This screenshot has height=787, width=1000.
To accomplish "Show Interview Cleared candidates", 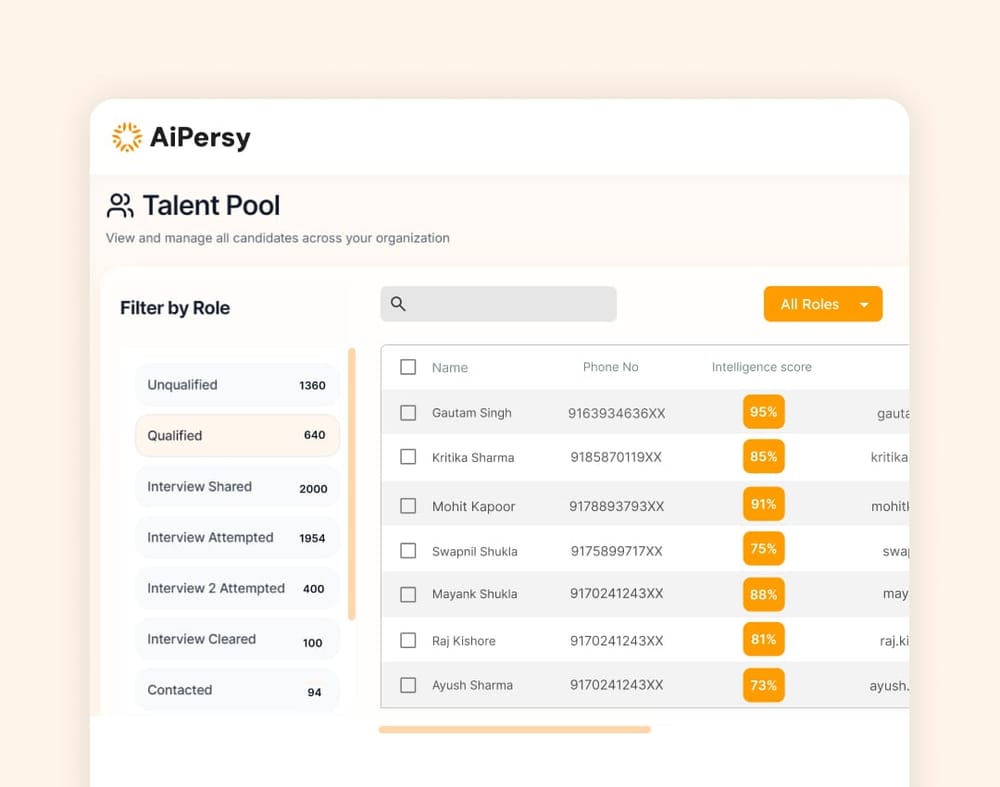I will pyautogui.click(x=237, y=640).
